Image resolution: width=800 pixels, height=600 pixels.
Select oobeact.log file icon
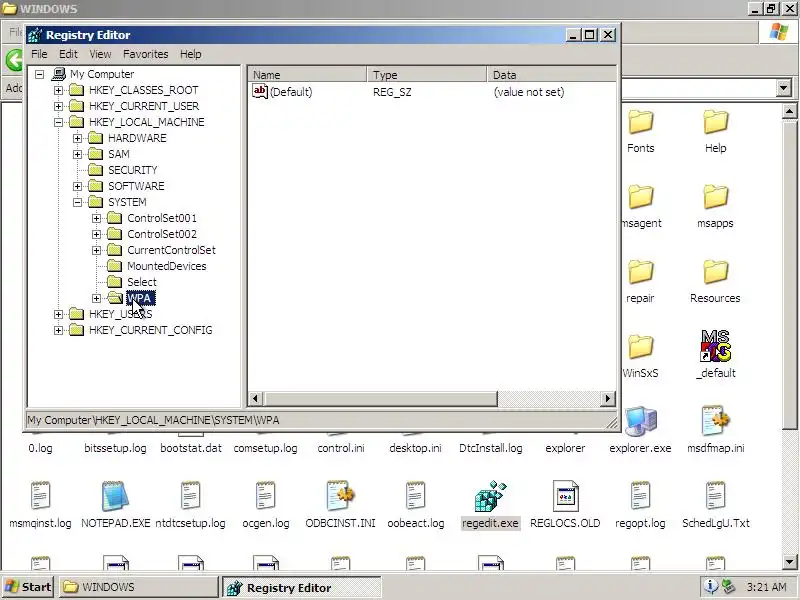tap(415, 496)
